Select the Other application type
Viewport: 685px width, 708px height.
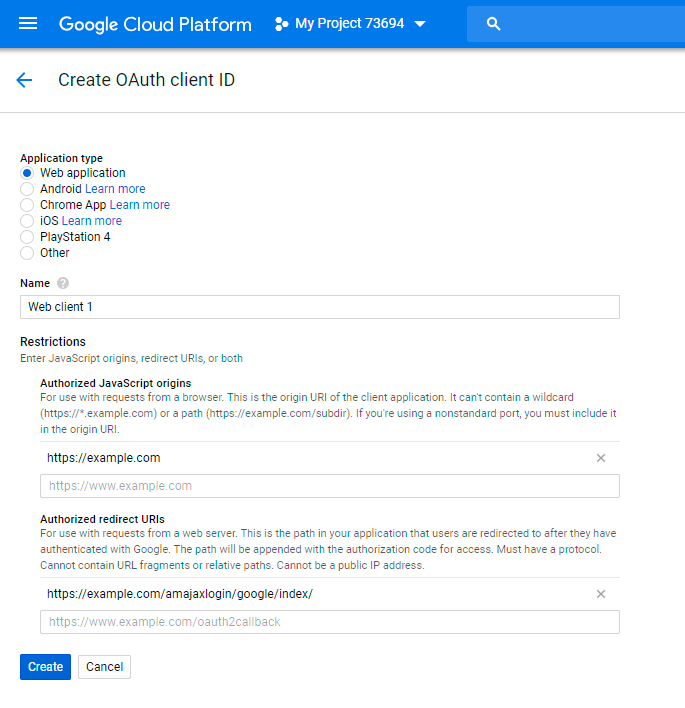coord(27,253)
